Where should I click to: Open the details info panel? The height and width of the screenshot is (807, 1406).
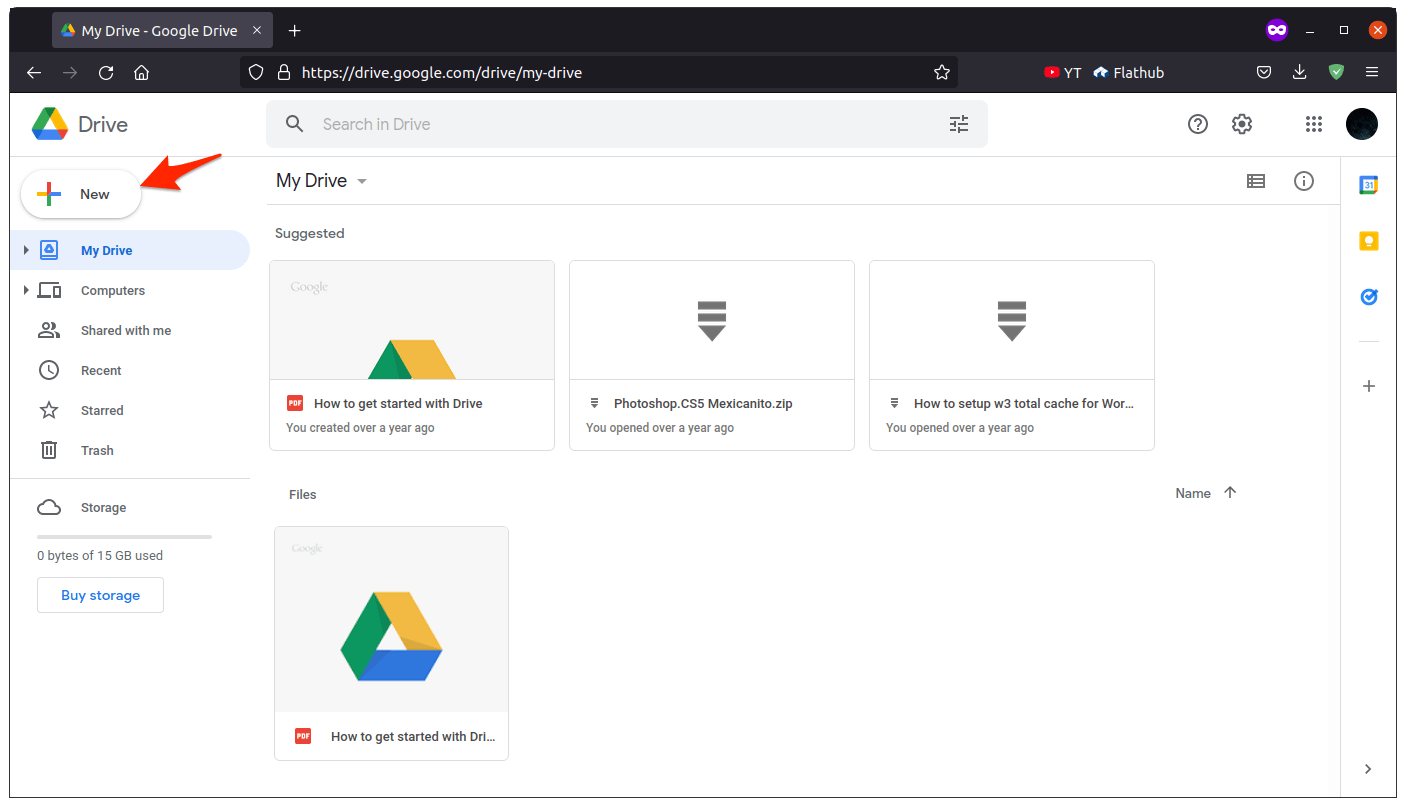(x=1304, y=181)
